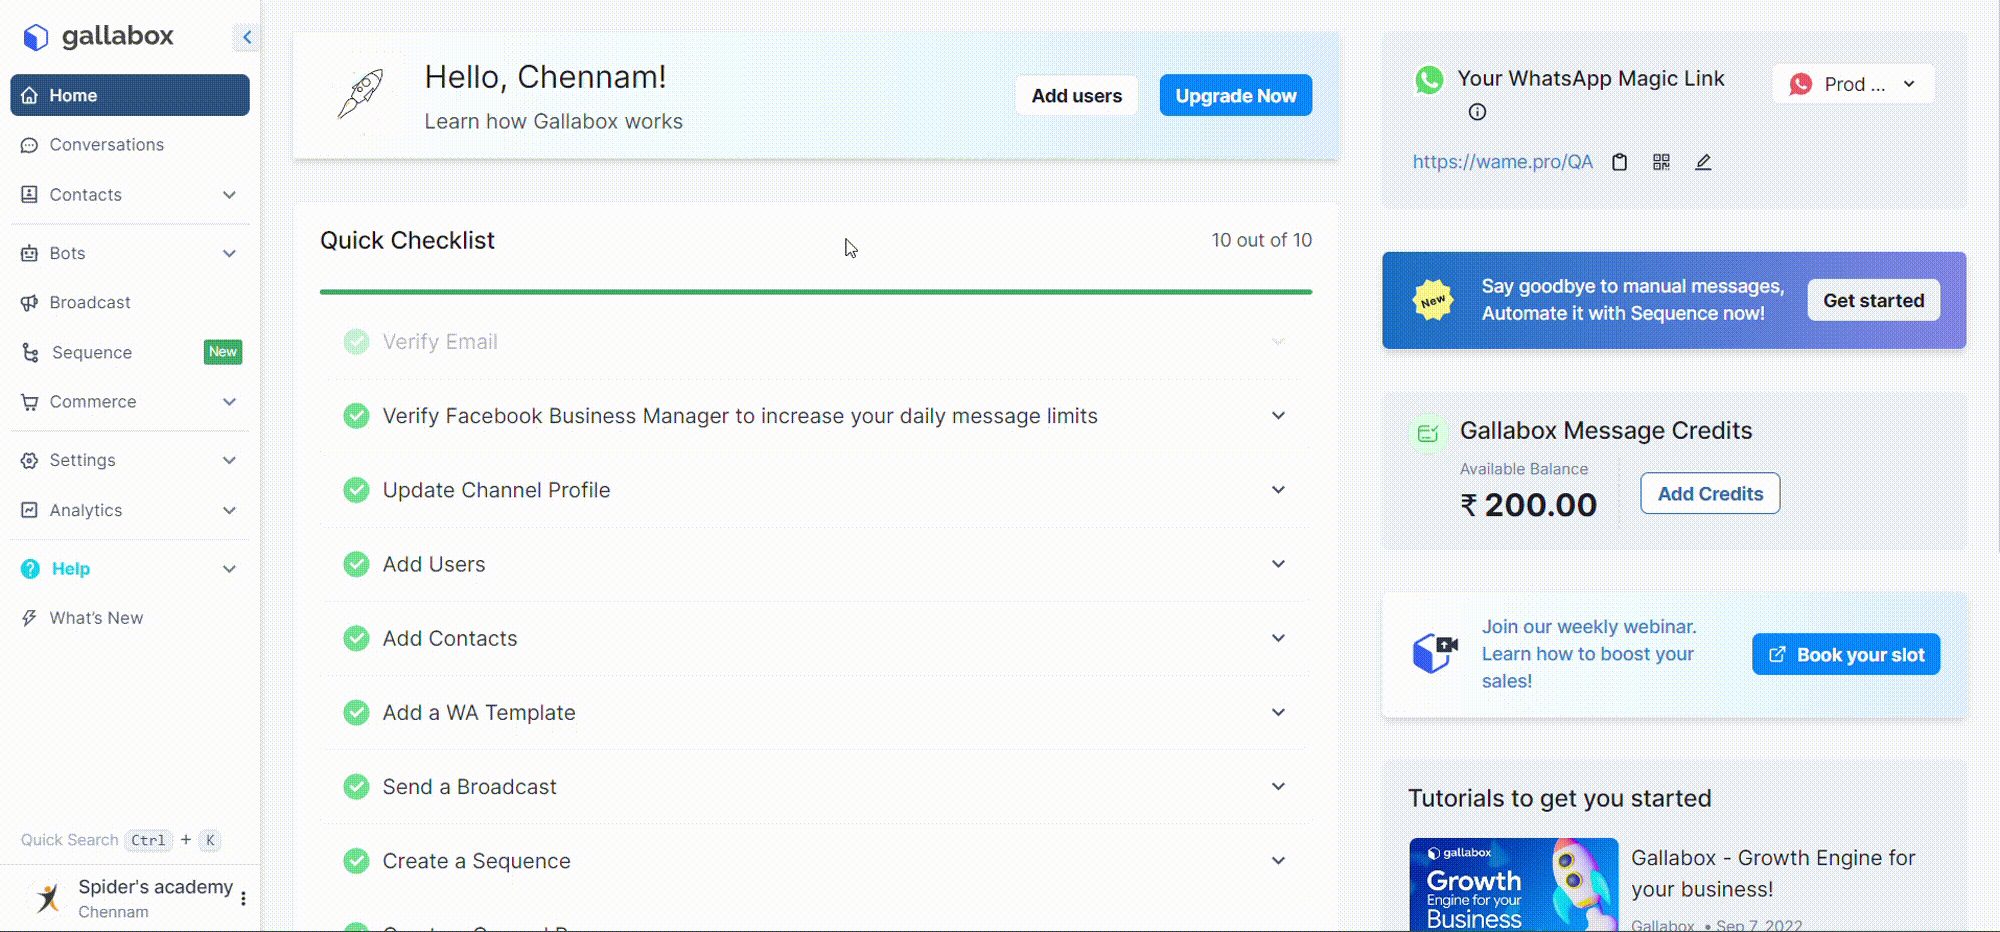Viewport: 2000px width, 932px height.
Task: Click the Update Channel Profile check mark
Action: click(356, 490)
